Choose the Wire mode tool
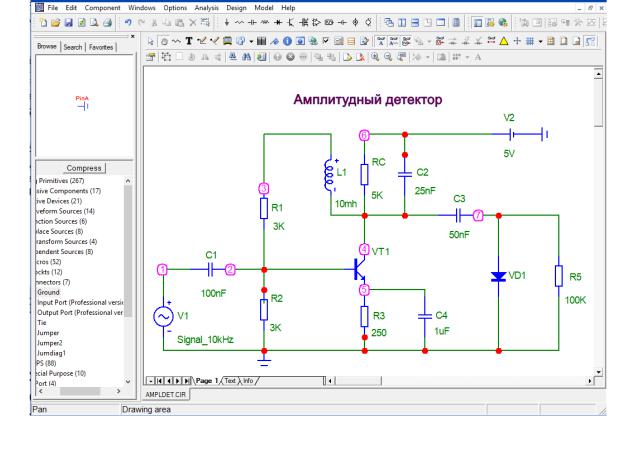Viewport: 624px width, 454px height. point(202,41)
